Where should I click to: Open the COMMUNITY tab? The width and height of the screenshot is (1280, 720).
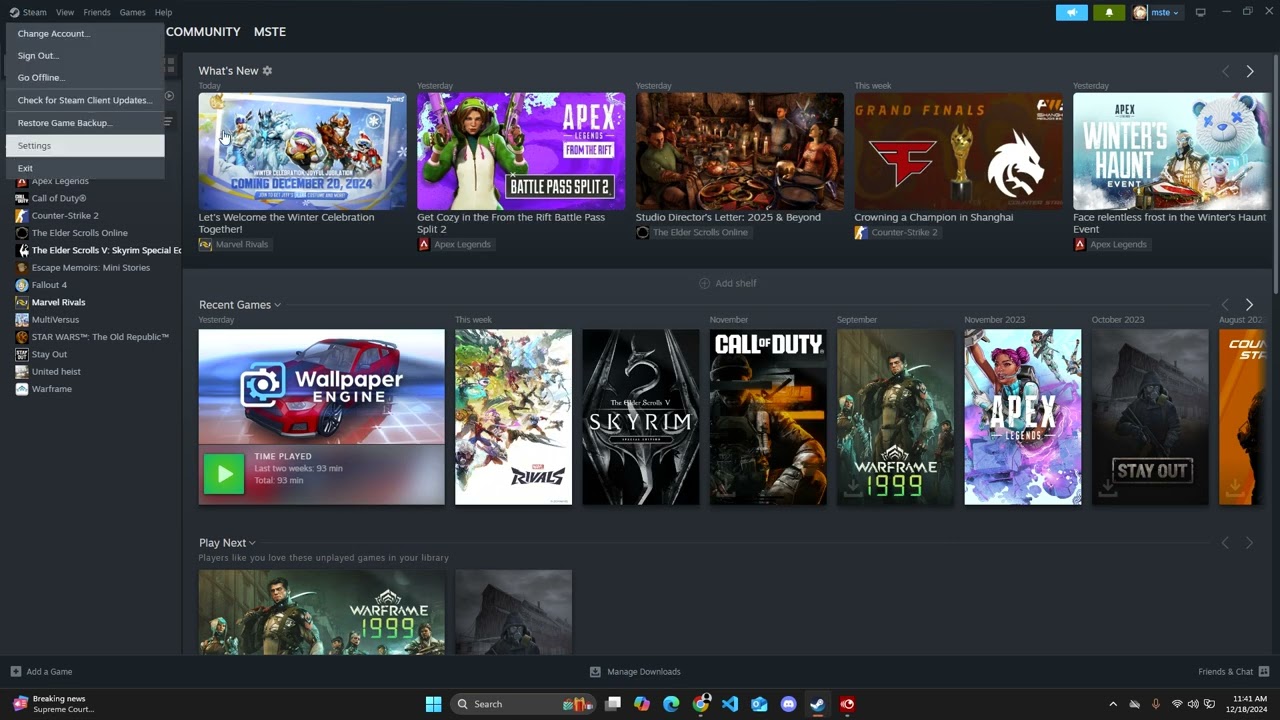pyautogui.click(x=203, y=32)
